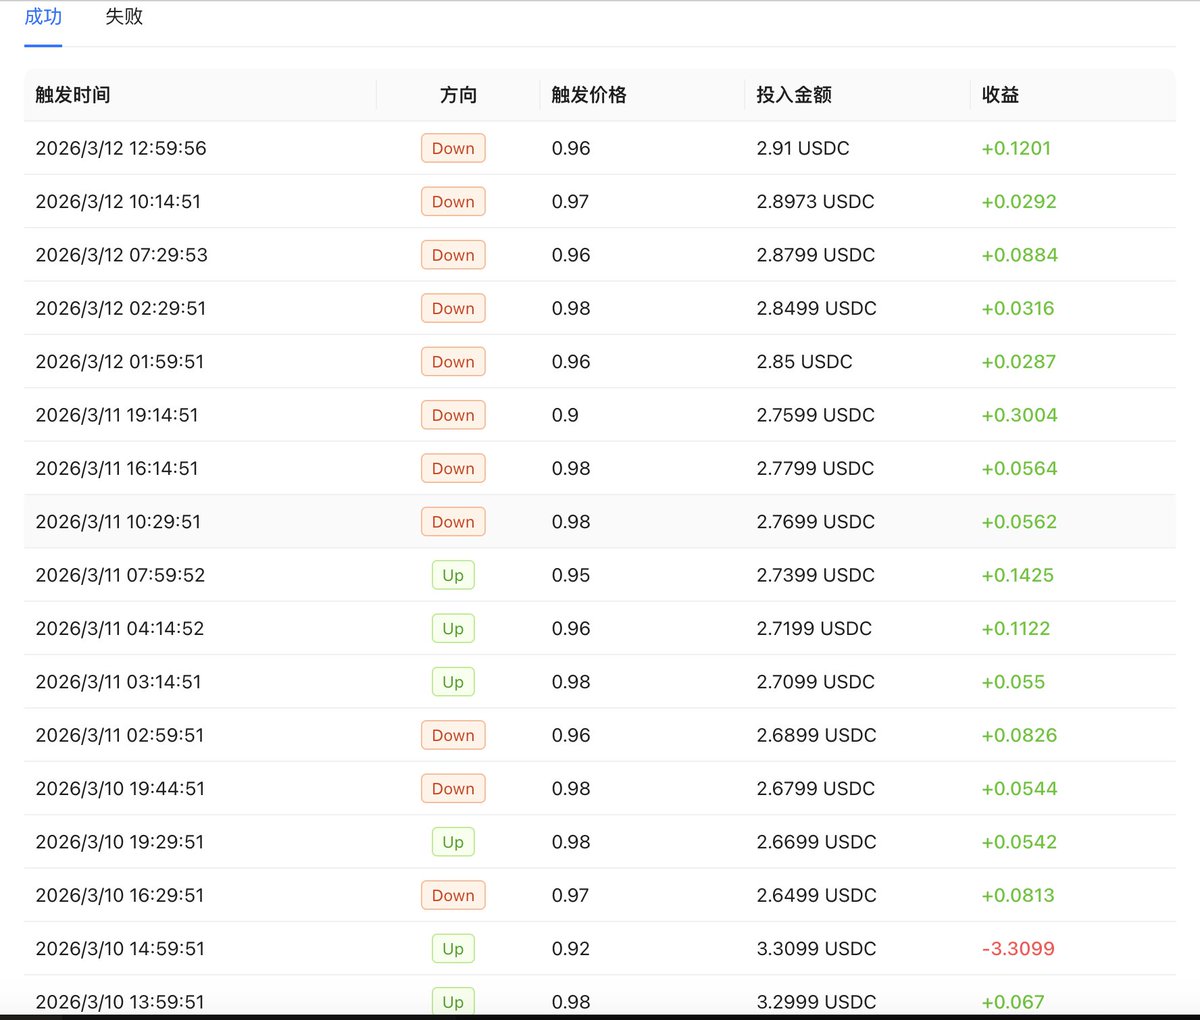Click the 2.91 USDC investment amount
Screen dimensions: 1200x1020
[801, 147]
